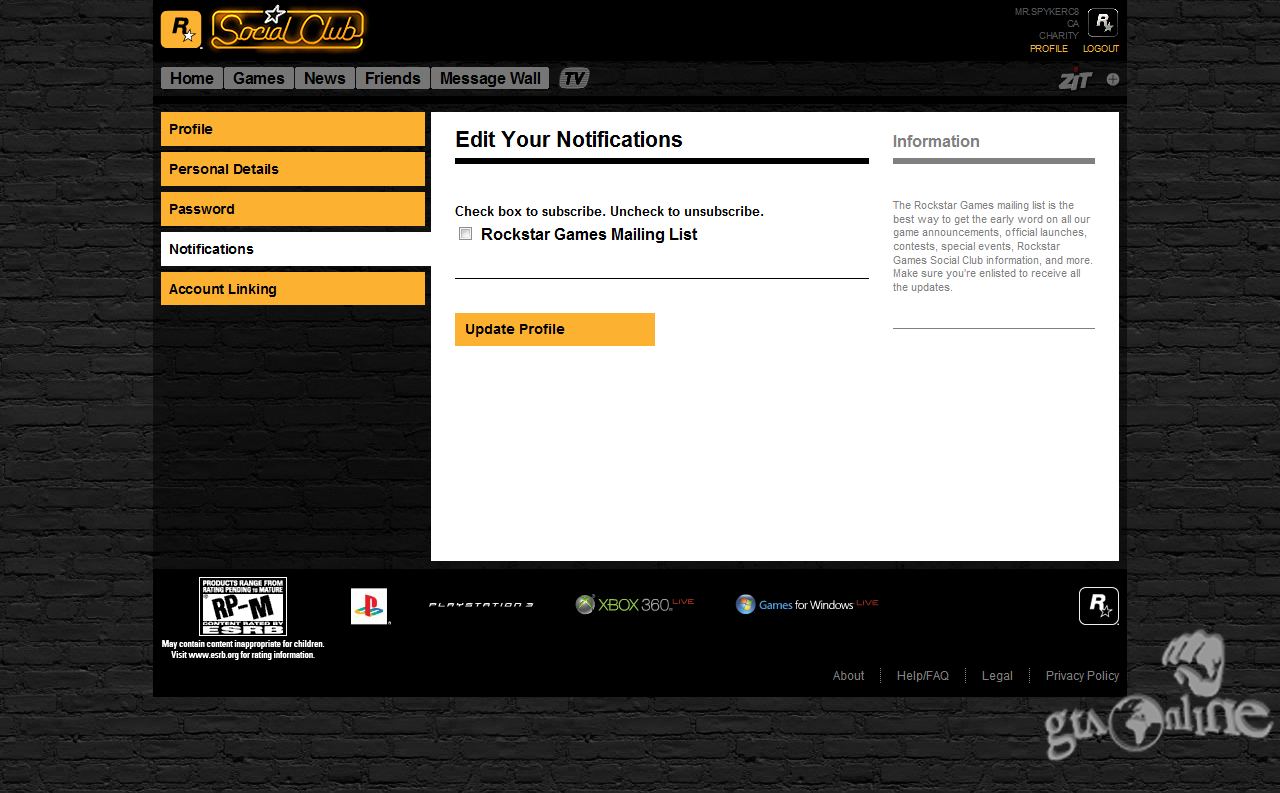This screenshot has height=793, width=1280.
Task: Open the TV icon in navigation bar
Action: (574, 78)
